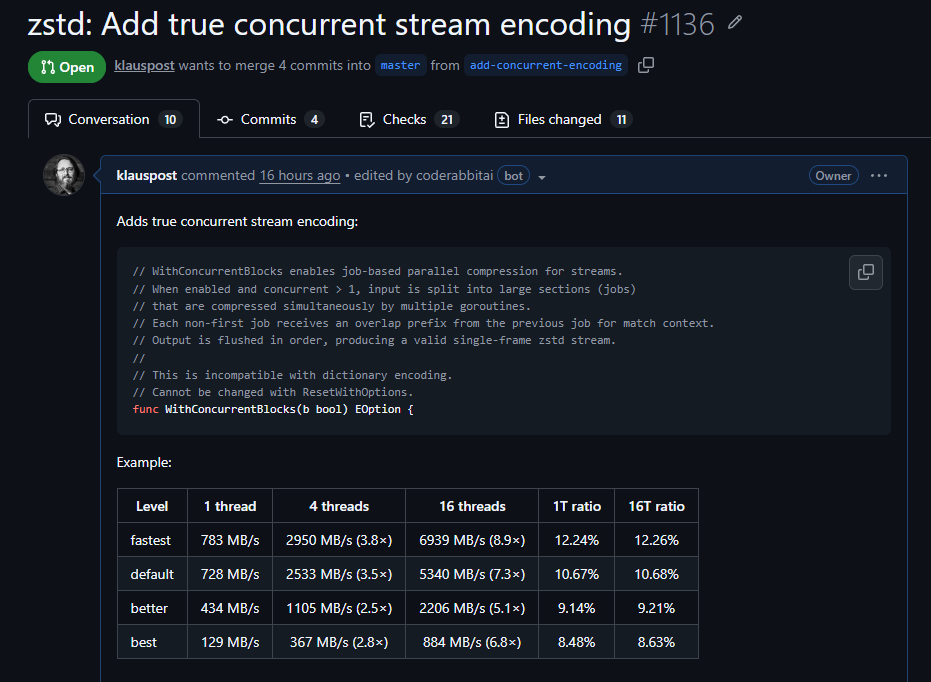Click the '6939 MB/s (8.9×)' cell

472,540
